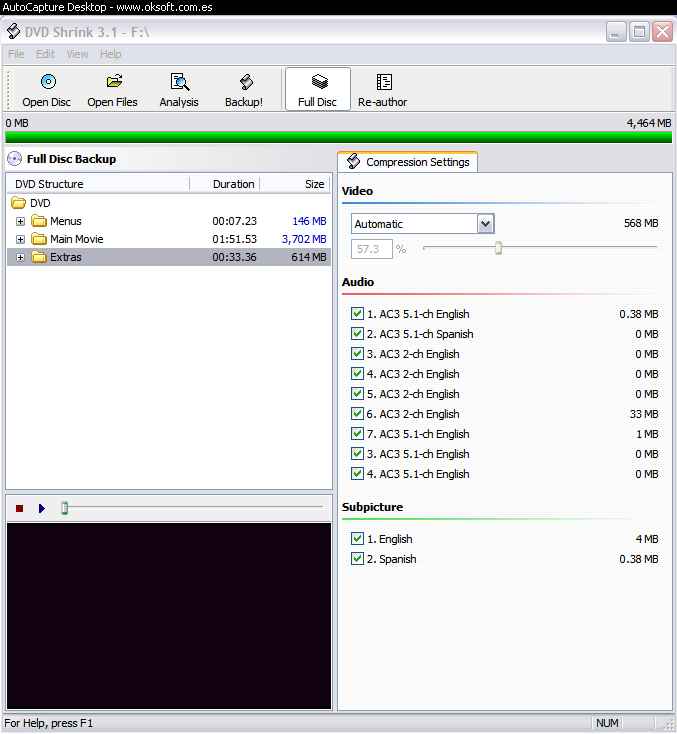677x734 pixels.
Task: Click the NUM status bar indicator
Action: [607, 723]
